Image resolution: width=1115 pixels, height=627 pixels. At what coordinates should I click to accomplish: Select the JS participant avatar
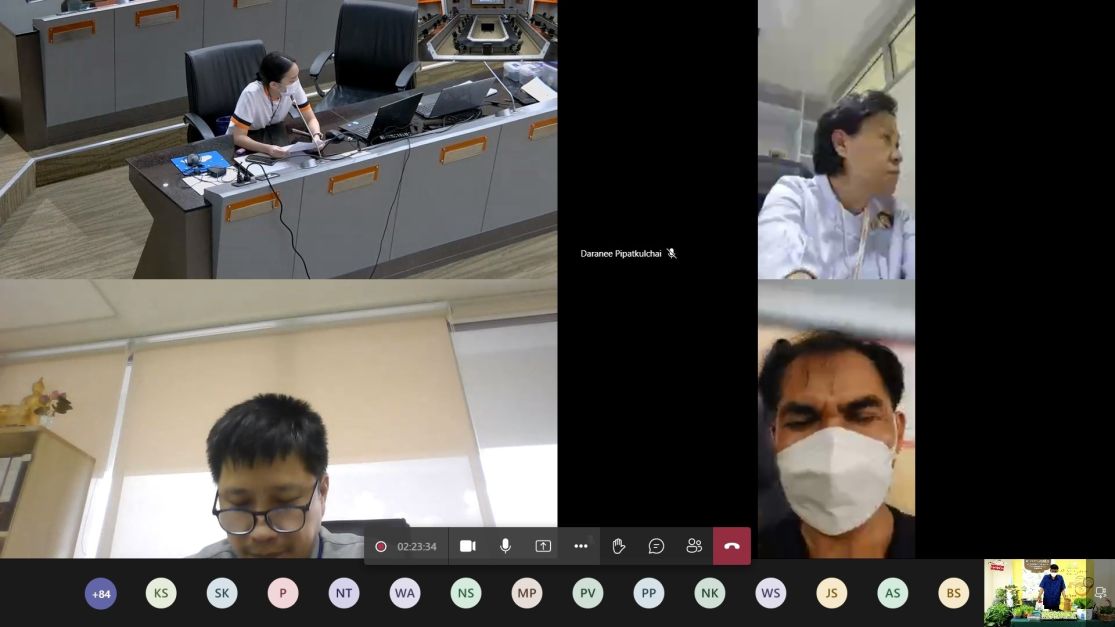point(831,594)
